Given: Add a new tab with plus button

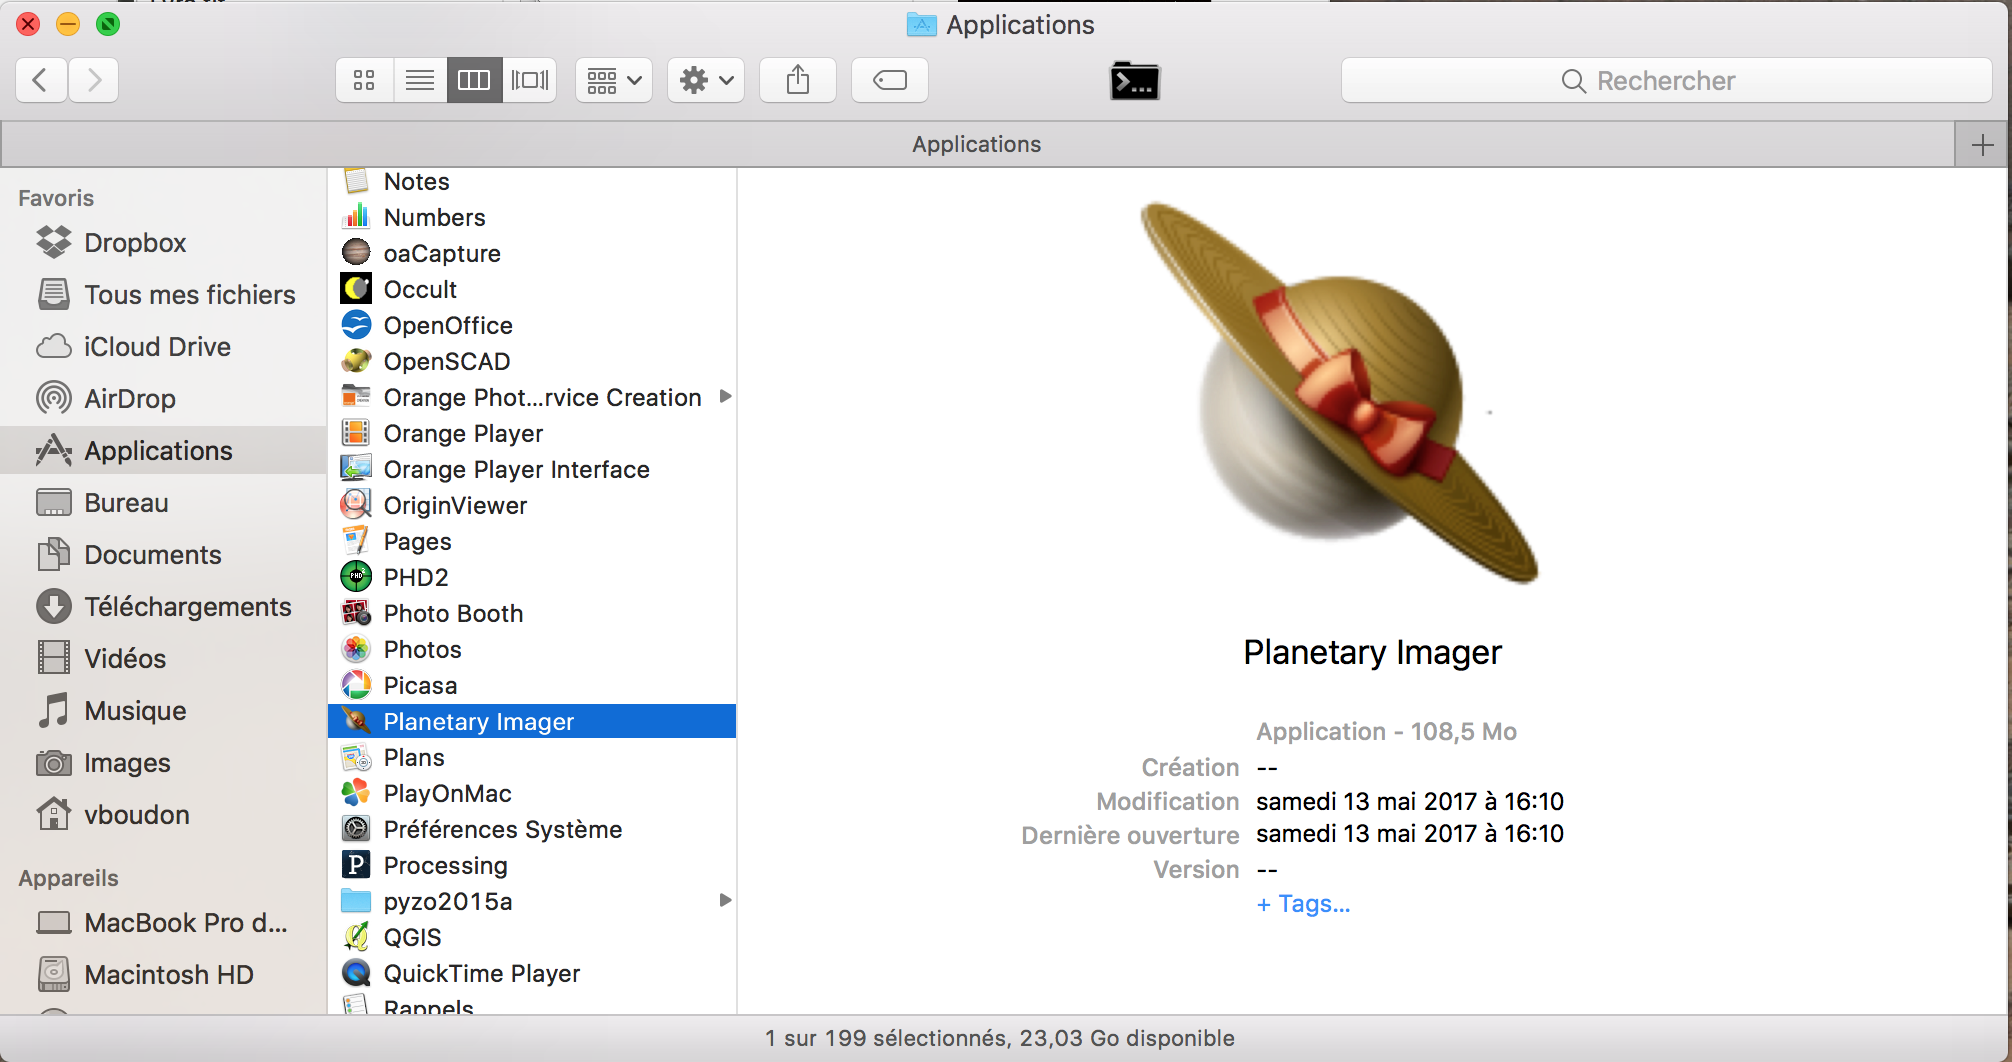Looking at the screenshot, I should 1982,145.
